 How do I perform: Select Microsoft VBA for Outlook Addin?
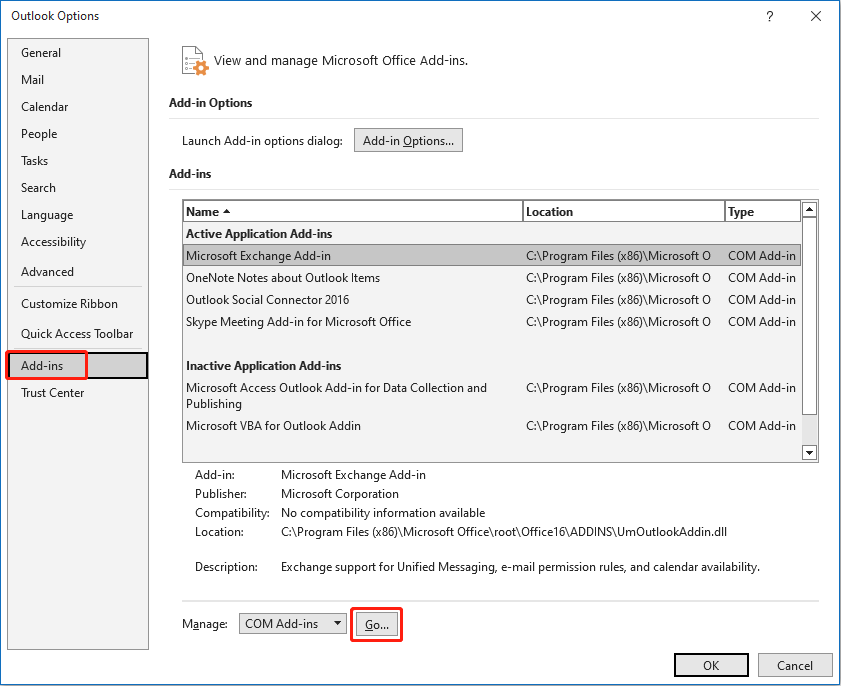491,426
